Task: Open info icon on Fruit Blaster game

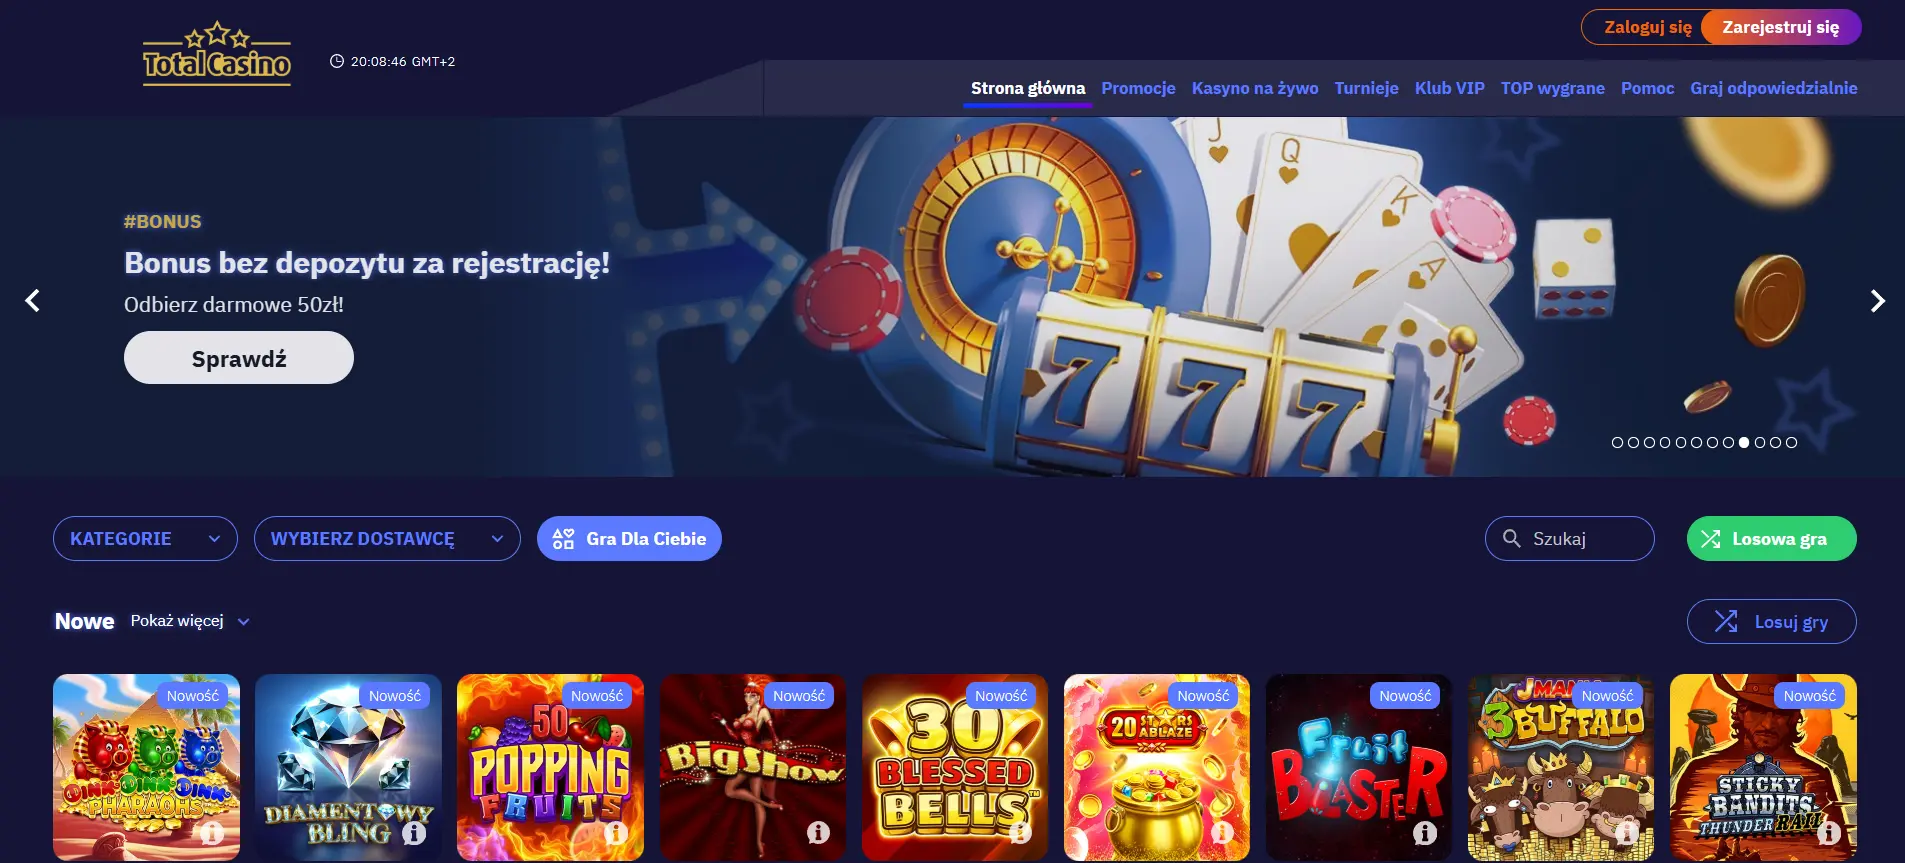Action: (1424, 832)
